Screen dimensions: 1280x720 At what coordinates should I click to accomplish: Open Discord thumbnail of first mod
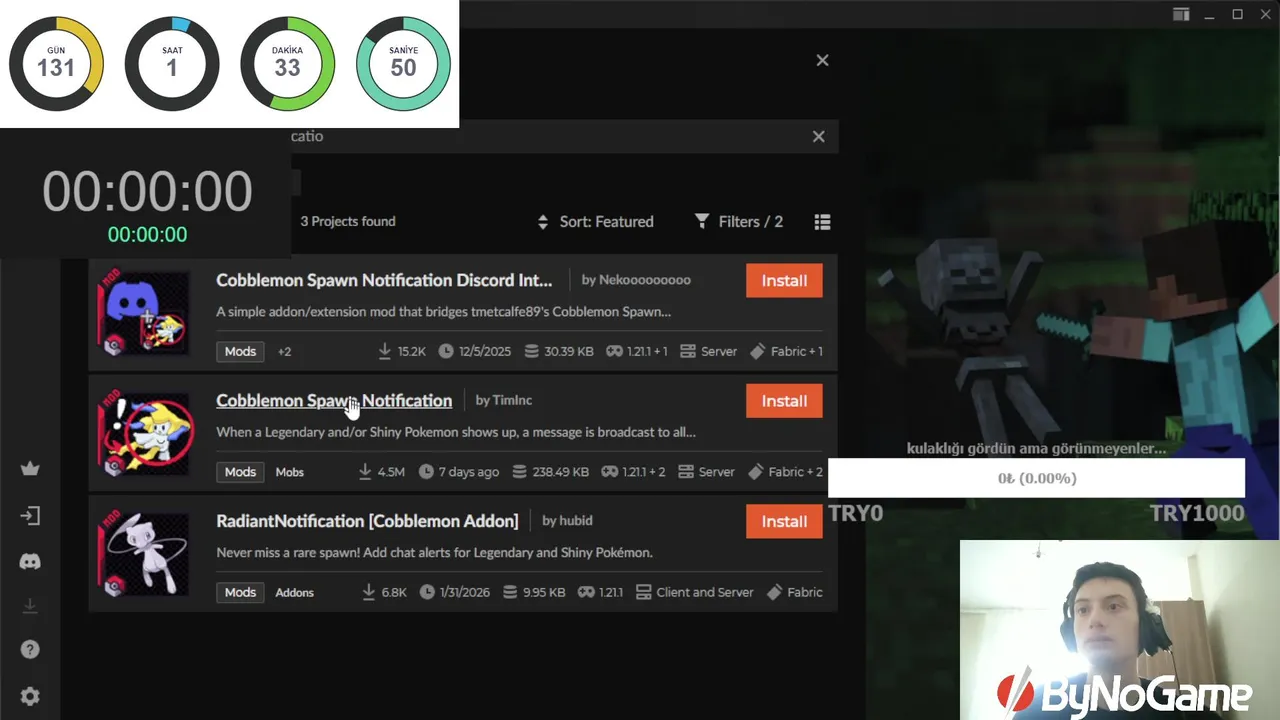(144, 313)
